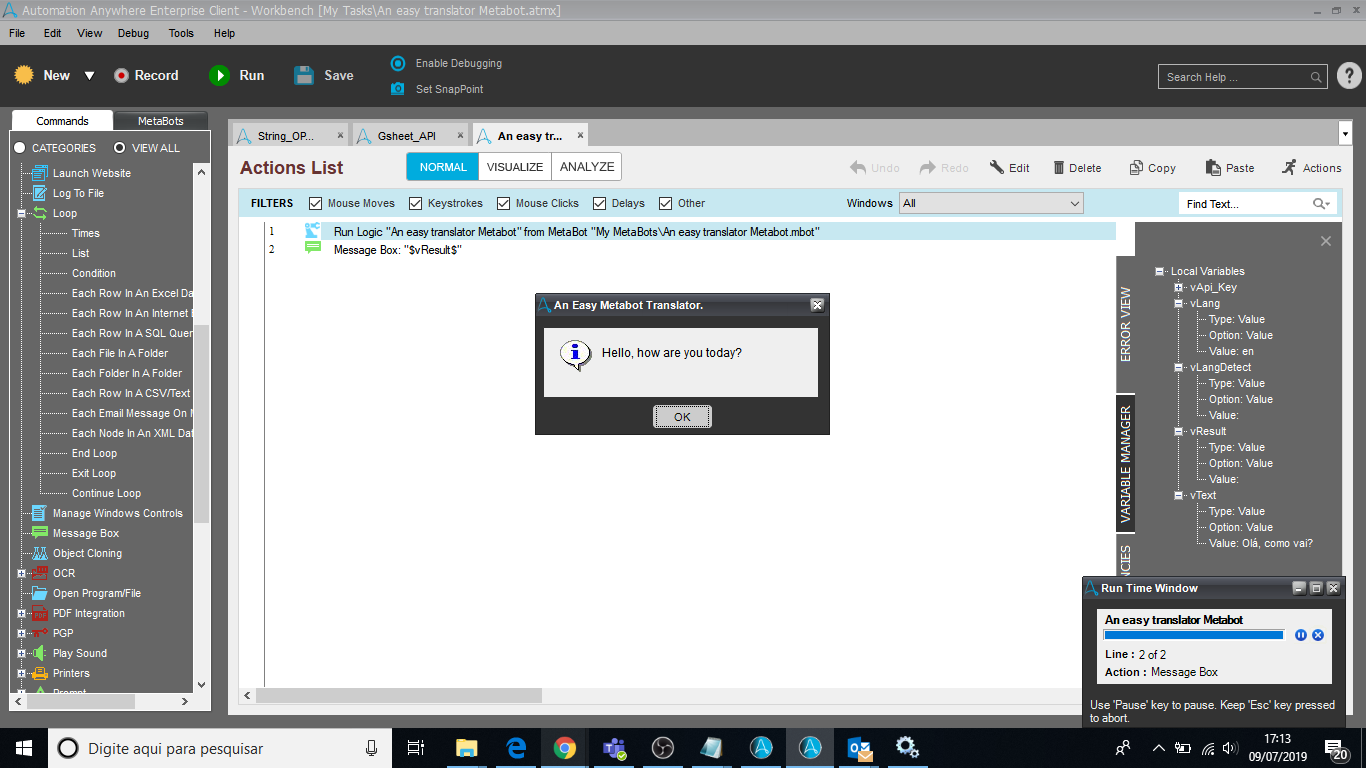1366x768 pixels.
Task: Click the Set SnapPoint camera icon
Action: pos(398,89)
